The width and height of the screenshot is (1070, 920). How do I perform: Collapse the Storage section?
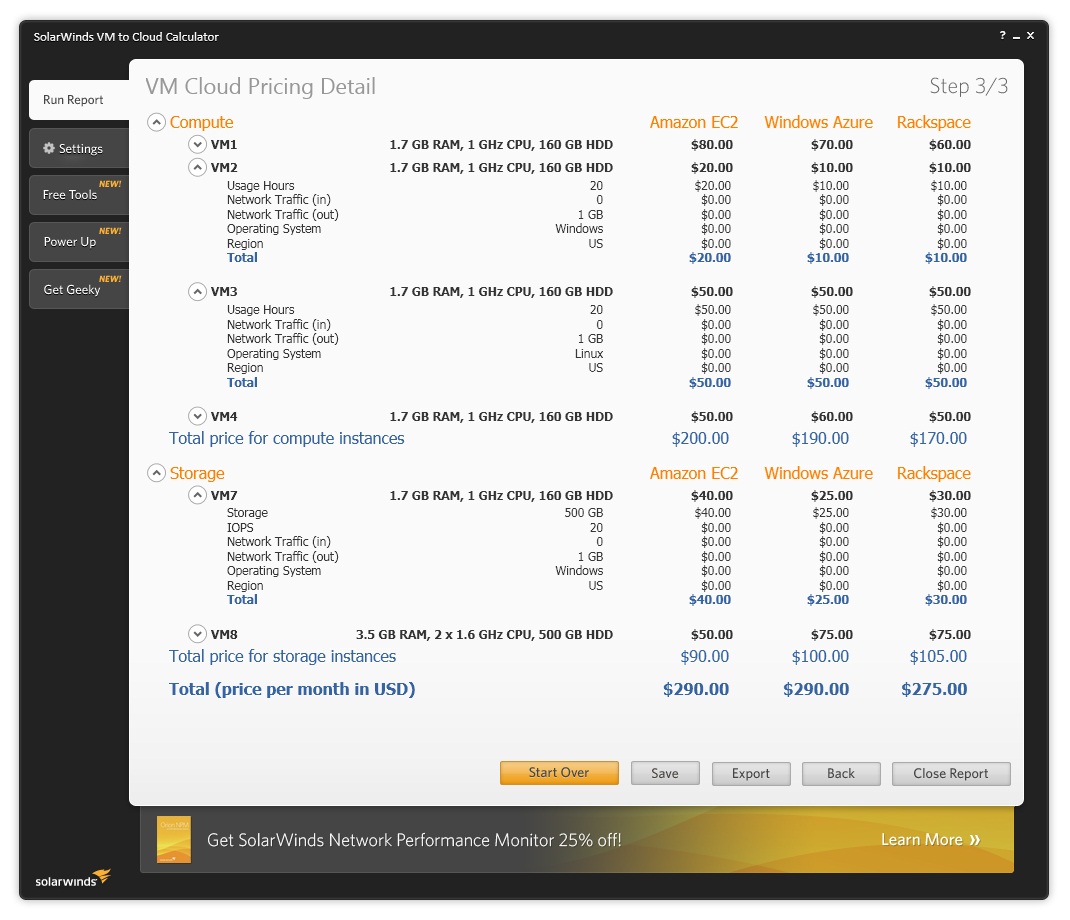(157, 472)
